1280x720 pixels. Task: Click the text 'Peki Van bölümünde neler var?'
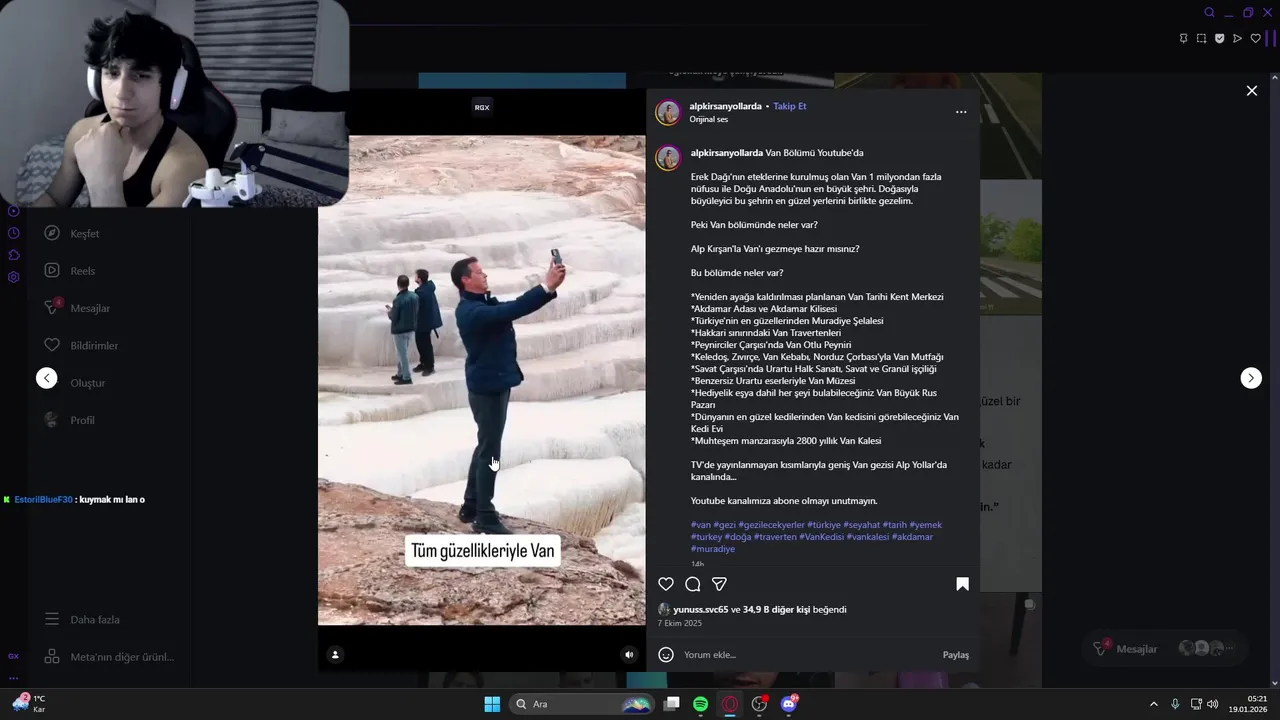click(x=754, y=225)
